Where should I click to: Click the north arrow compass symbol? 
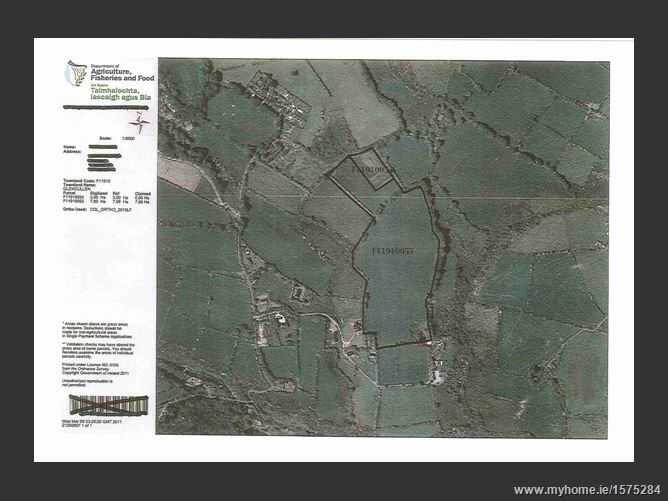[141, 124]
